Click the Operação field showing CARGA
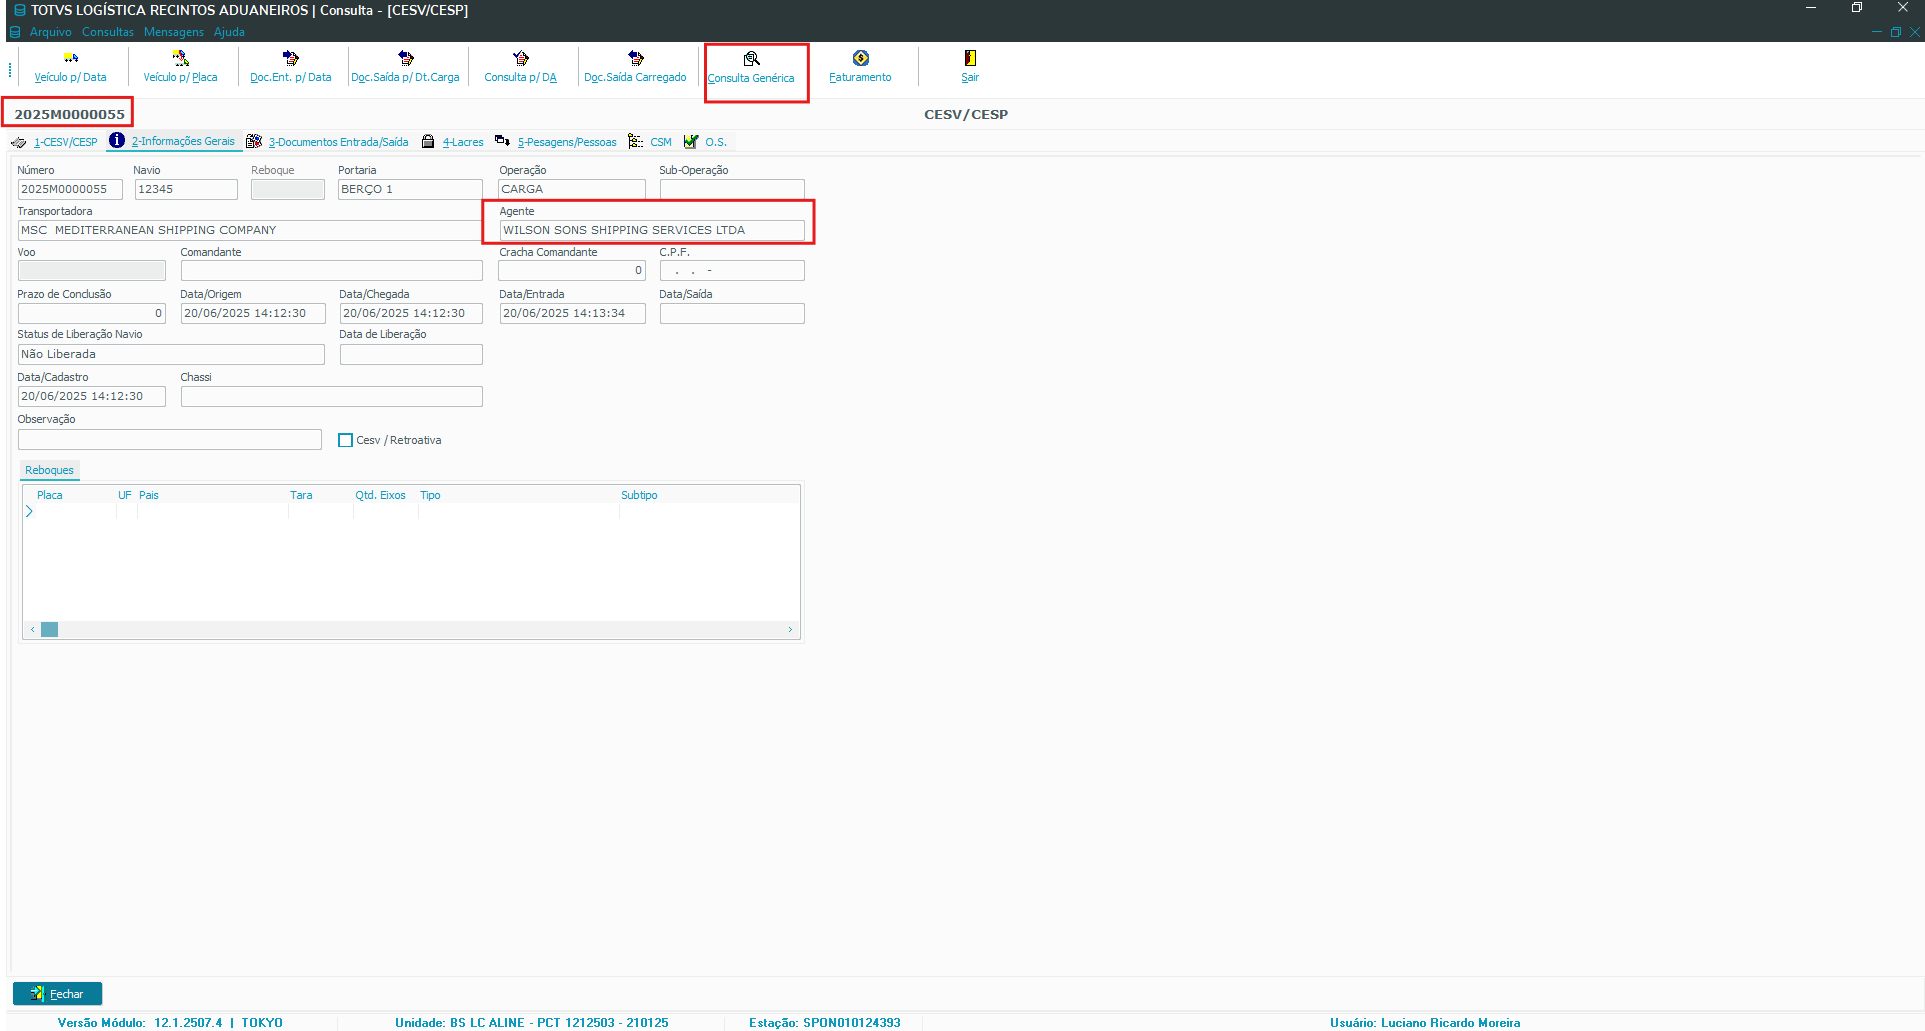Screen dimensions: 1925x1031 pos(572,189)
